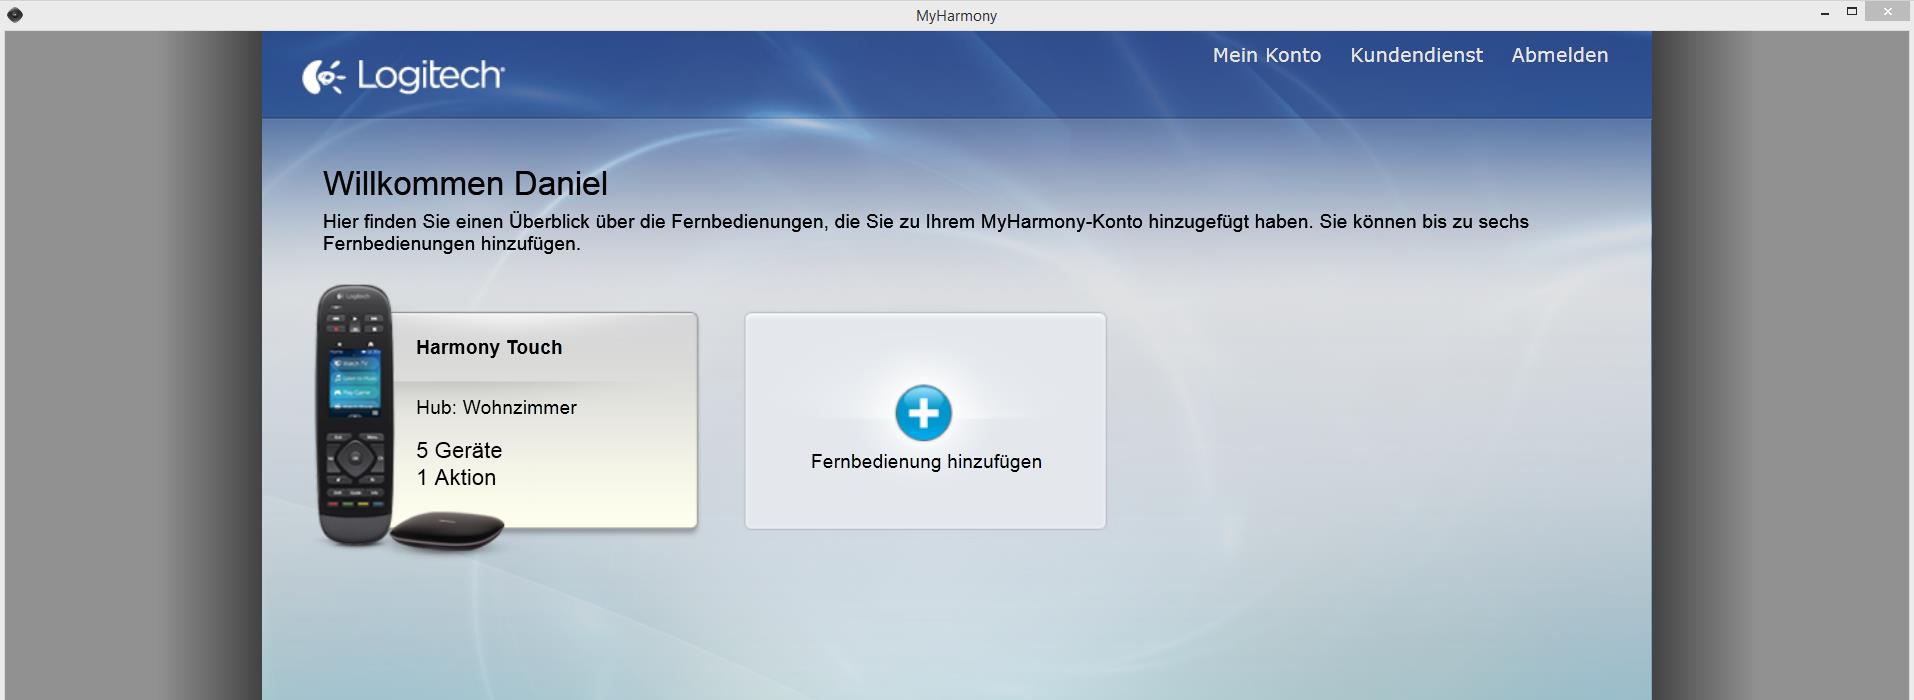Click the MyHarmony window title text
Screen dimensions: 1914x700
click(x=956, y=15)
